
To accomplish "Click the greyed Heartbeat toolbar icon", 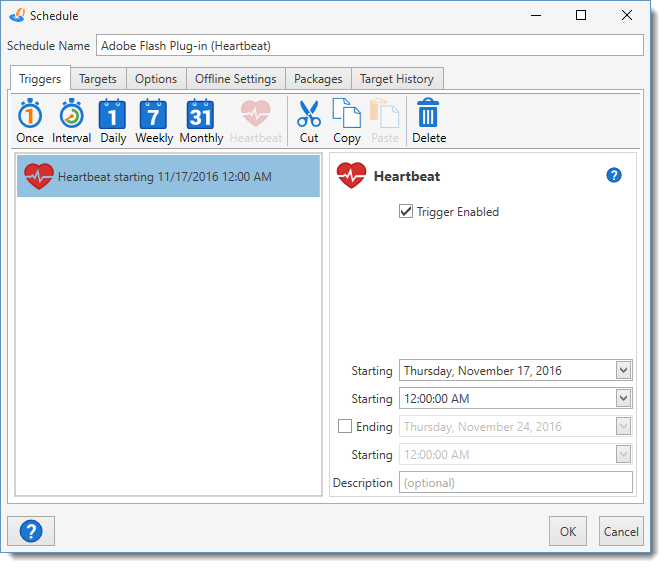I will tap(256, 121).
